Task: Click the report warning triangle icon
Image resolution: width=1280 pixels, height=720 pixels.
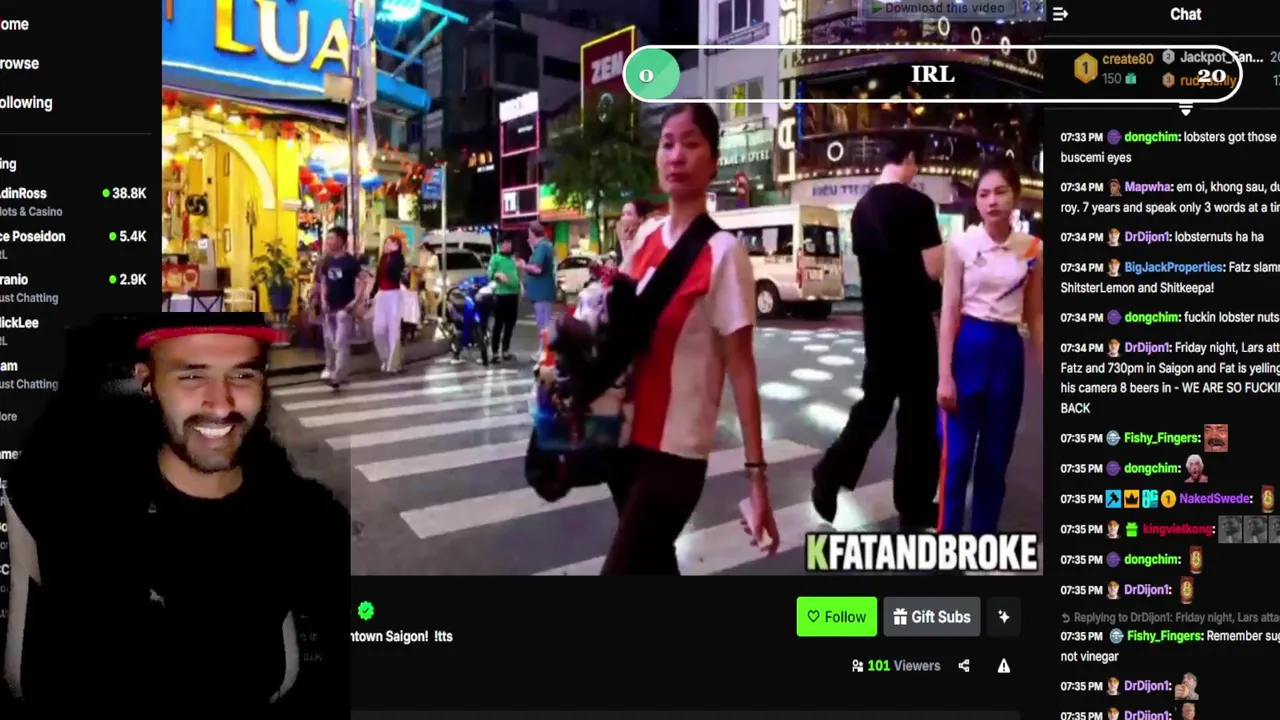Action: point(1003,666)
